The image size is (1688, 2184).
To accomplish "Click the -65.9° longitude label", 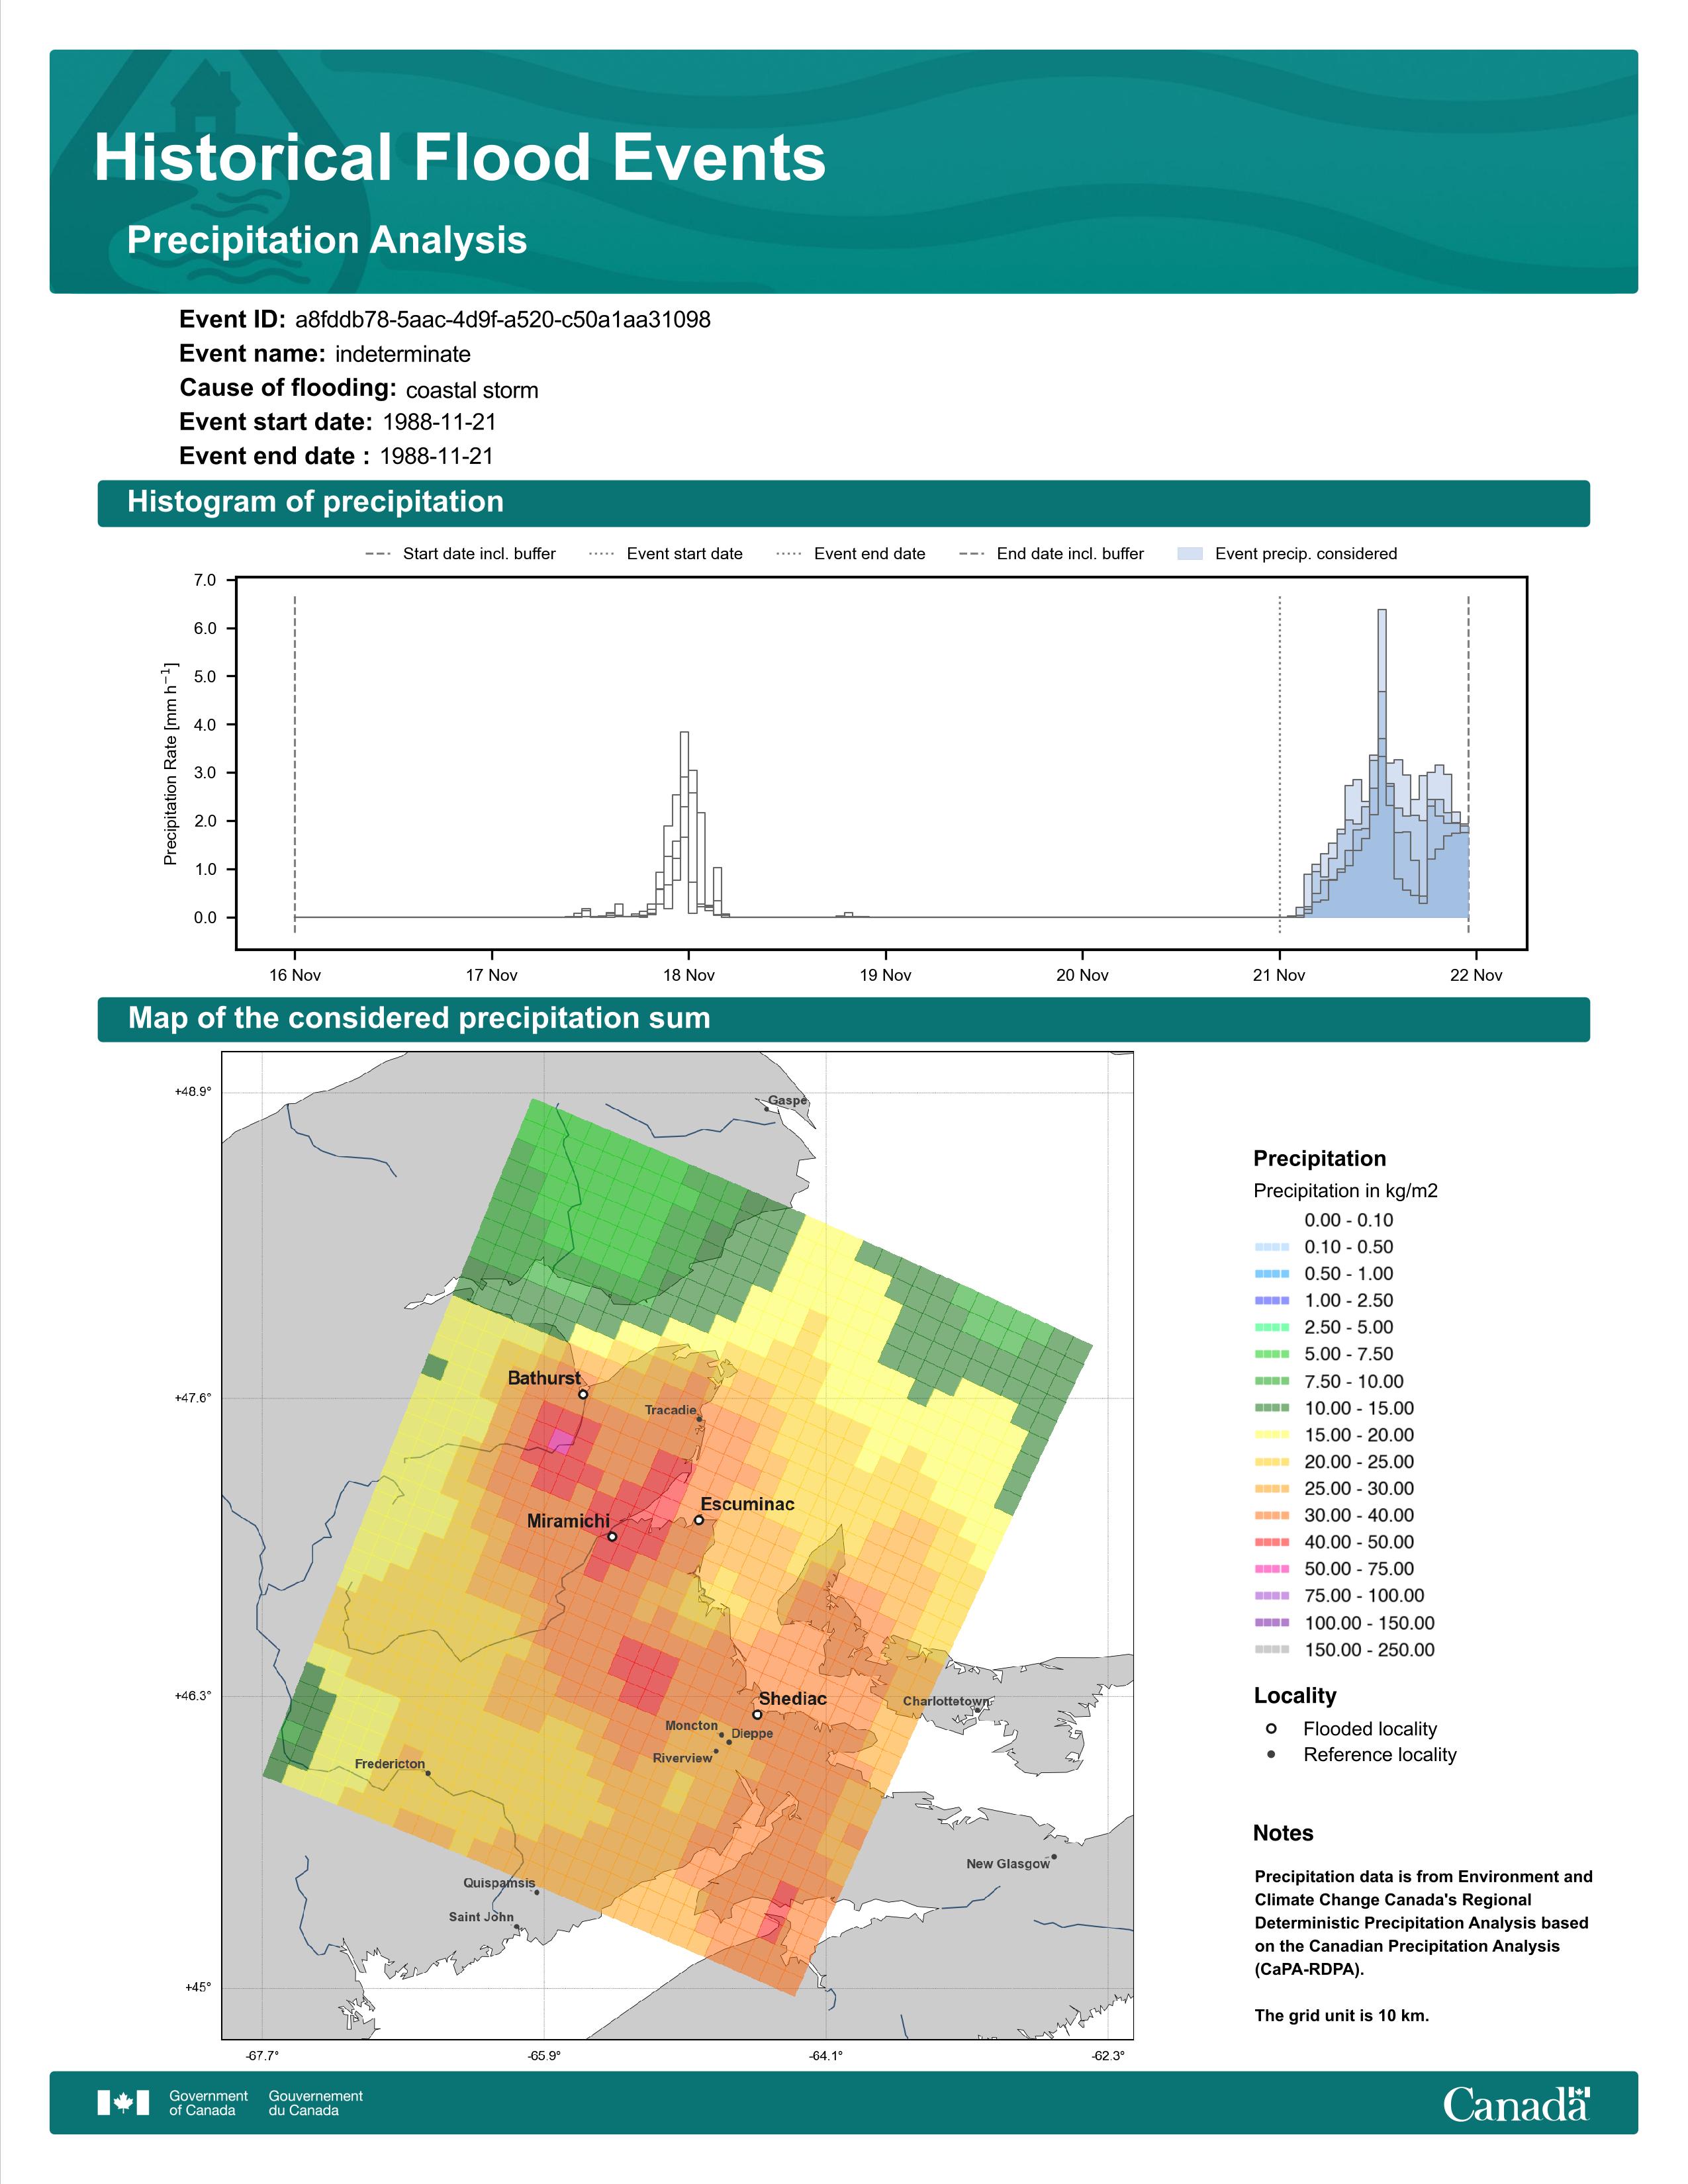I will tap(544, 2056).
